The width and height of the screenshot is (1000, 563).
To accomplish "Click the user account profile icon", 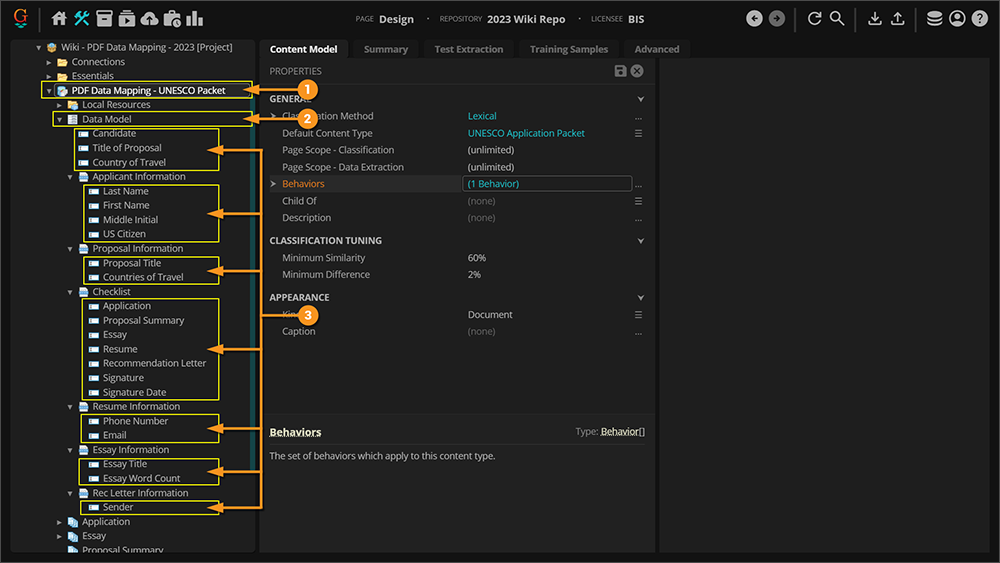I will coord(957,19).
